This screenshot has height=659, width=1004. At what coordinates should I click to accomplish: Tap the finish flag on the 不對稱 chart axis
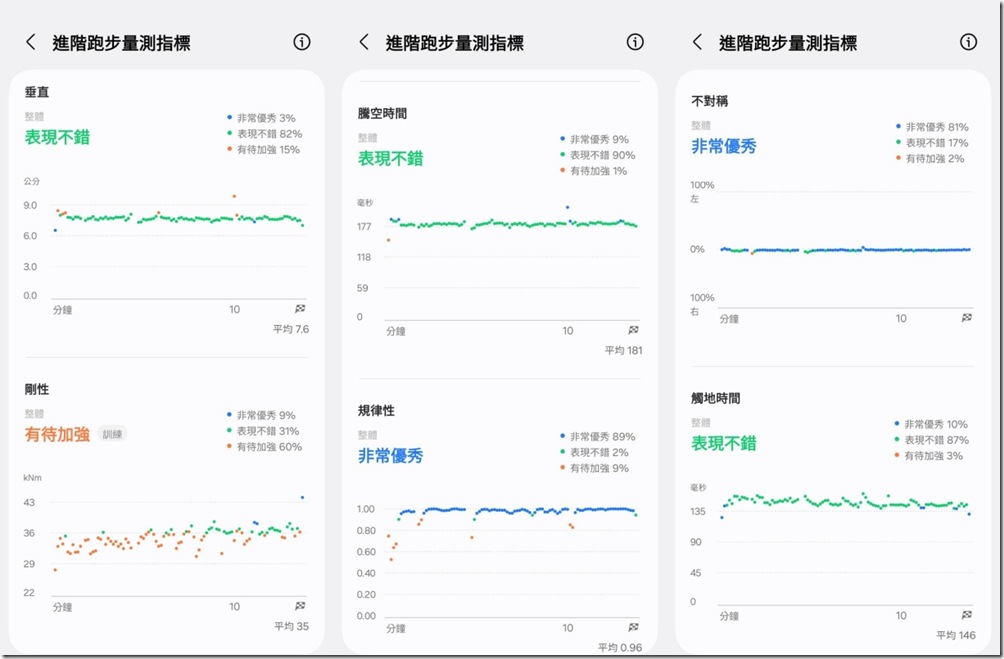967,318
